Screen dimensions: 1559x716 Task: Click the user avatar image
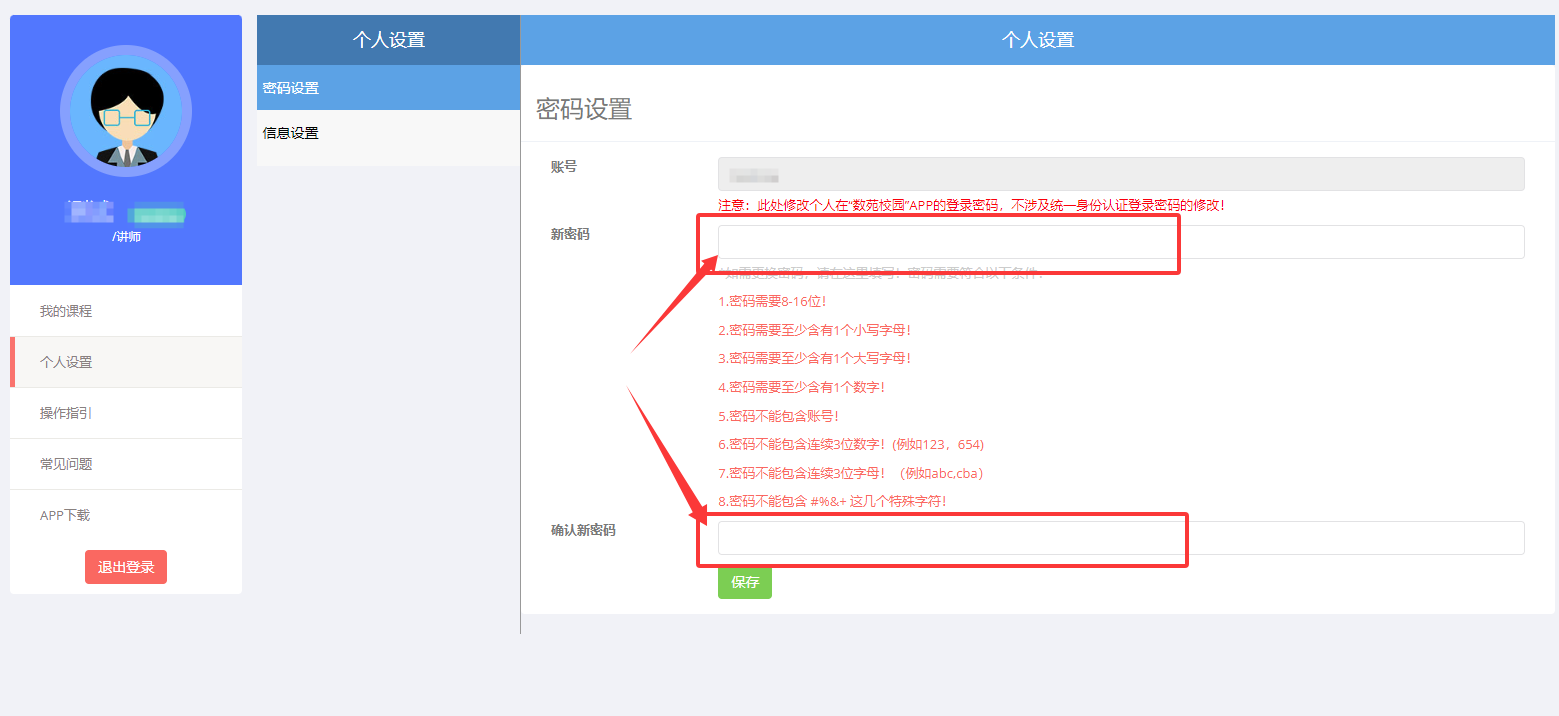tap(126, 111)
